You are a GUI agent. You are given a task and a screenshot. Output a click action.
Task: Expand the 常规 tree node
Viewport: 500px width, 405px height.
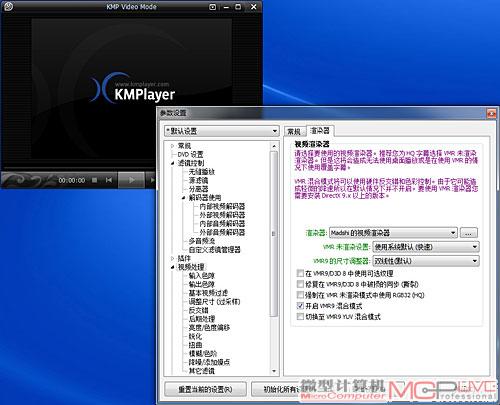(172, 146)
